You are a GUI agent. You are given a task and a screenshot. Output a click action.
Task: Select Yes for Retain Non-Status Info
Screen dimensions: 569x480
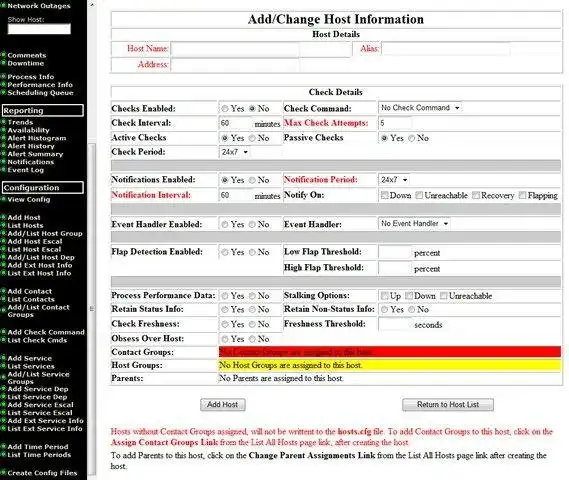click(x=384, y=309)
